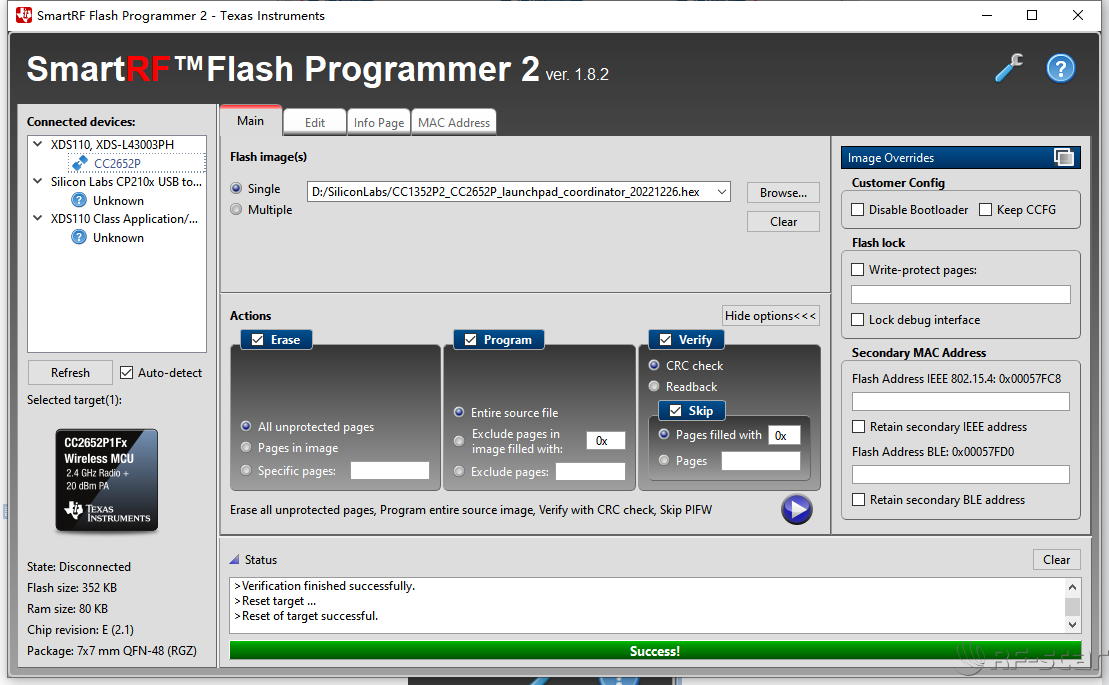The image size is (1109, 685).
Task: Click Hide options to collapse action options
Action: (770, 316)
